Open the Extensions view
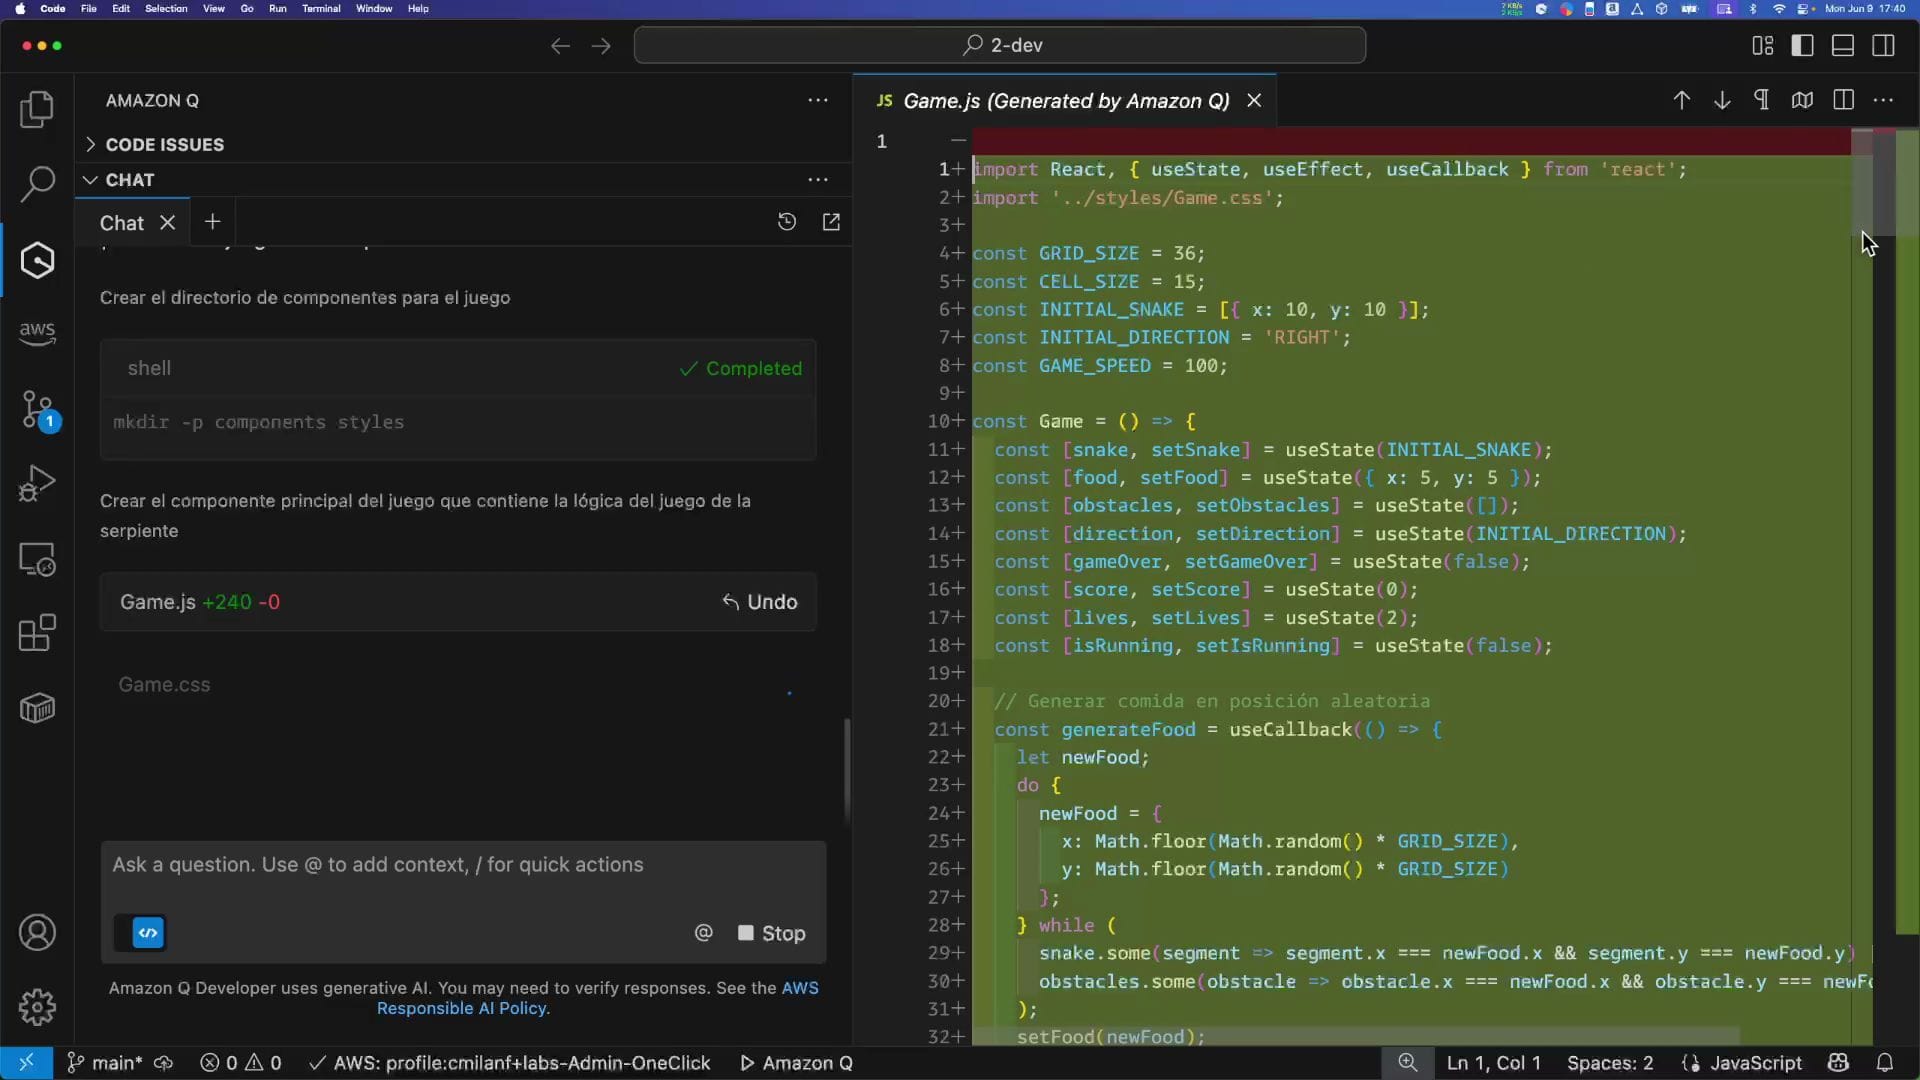The height and width of the screenshot is (1080, 1920). click(x=37, y=633)
